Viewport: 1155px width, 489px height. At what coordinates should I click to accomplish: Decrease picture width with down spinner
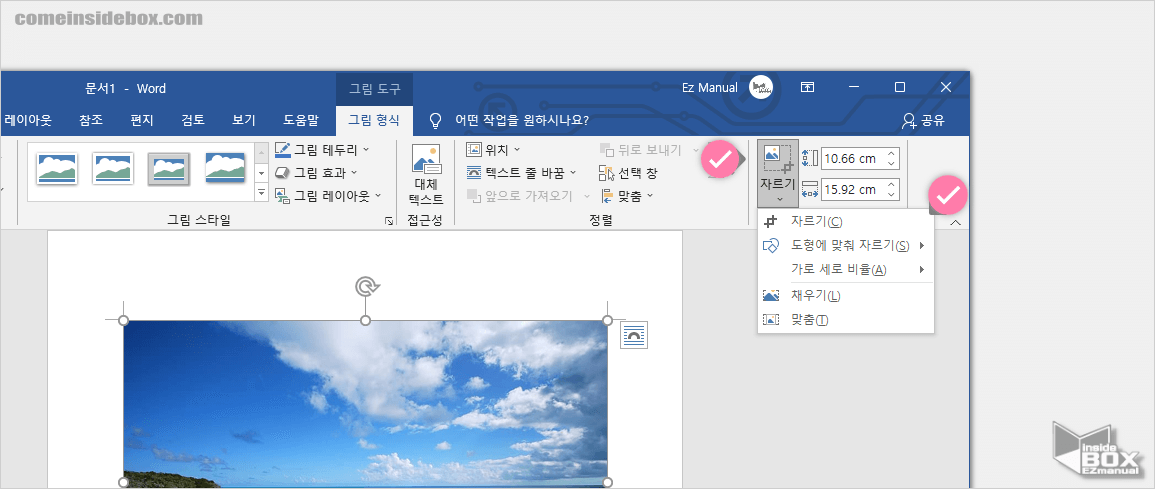[891, 194]
